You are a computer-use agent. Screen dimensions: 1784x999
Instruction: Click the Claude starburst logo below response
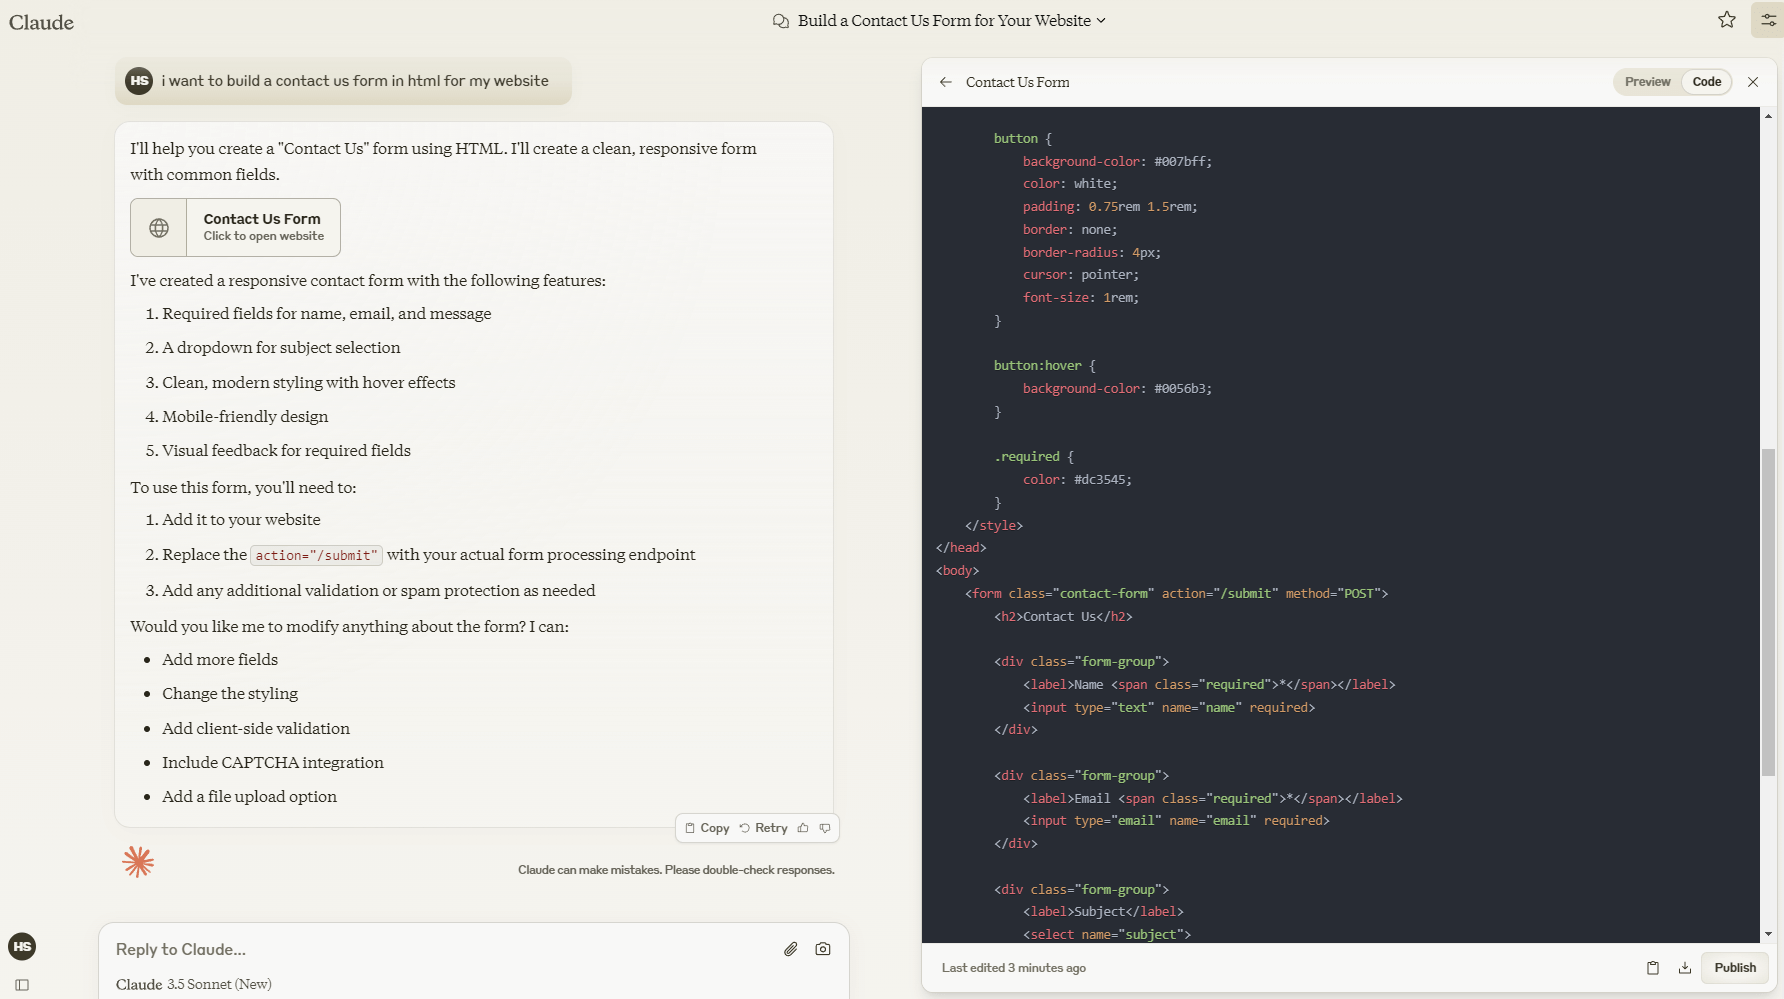point(138,862)
